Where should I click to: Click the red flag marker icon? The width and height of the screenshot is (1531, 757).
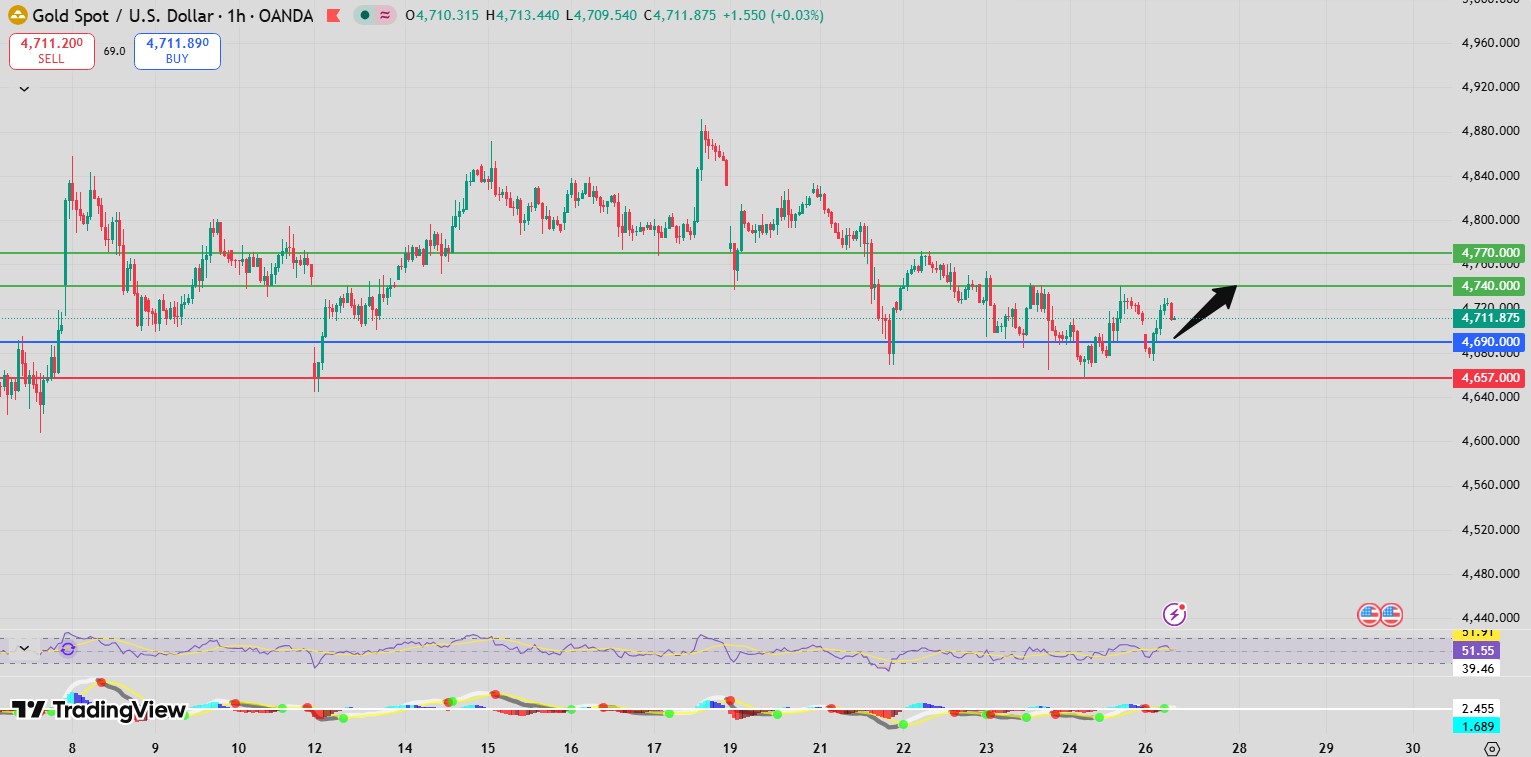tap(332, 16)
